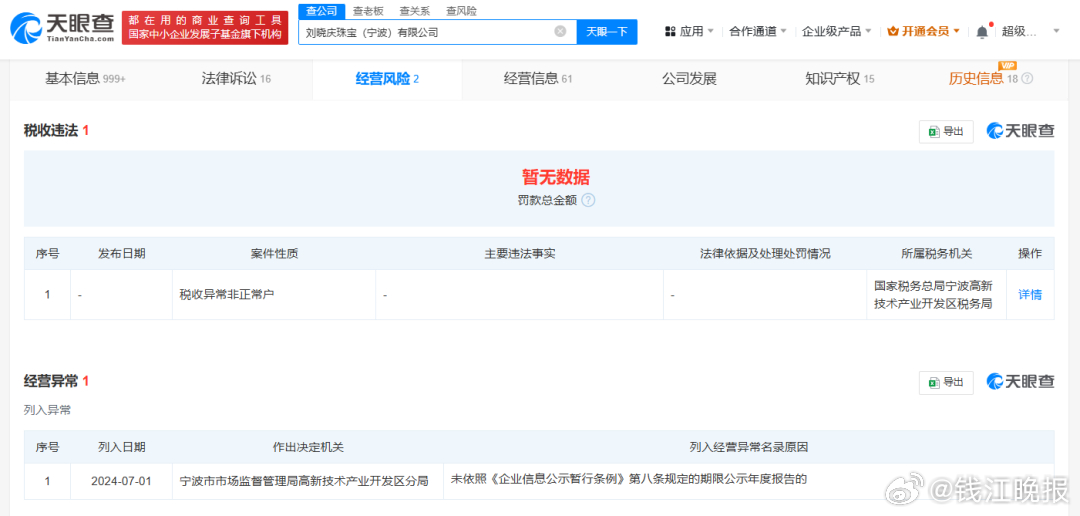Switch to 法律诉讼 16 tab
This screenshot has height=516, width=1080.
[x=236, y=79]
